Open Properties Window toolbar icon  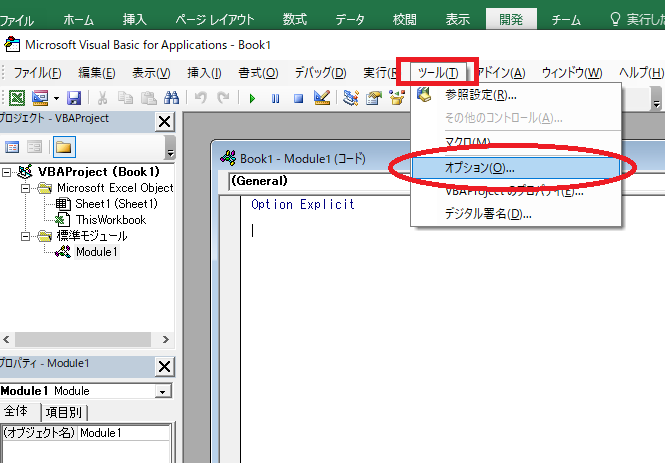(374, 98)
